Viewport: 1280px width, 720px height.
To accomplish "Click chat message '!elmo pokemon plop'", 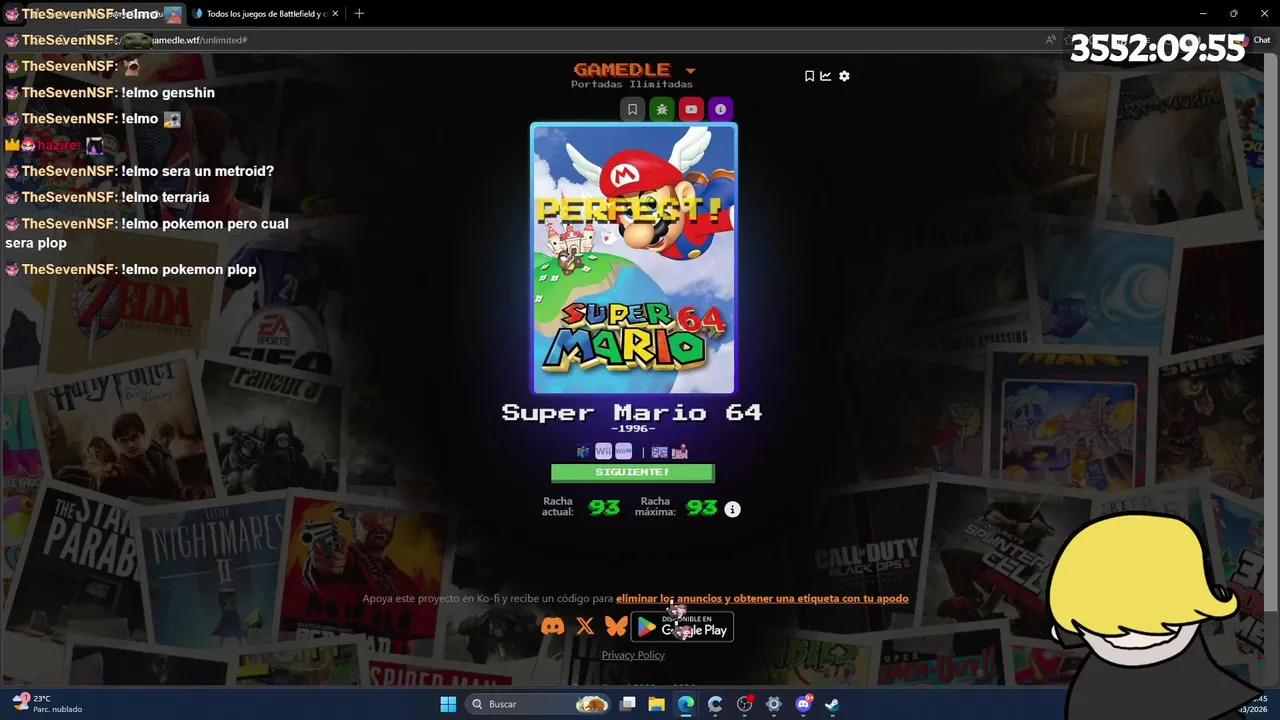I will pos(189,270).
